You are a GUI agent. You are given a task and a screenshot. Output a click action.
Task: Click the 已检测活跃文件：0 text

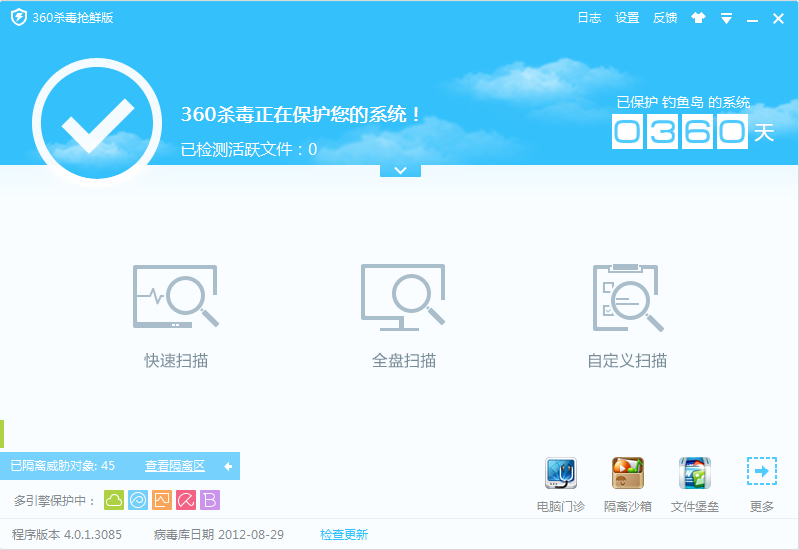click(249, 149)
